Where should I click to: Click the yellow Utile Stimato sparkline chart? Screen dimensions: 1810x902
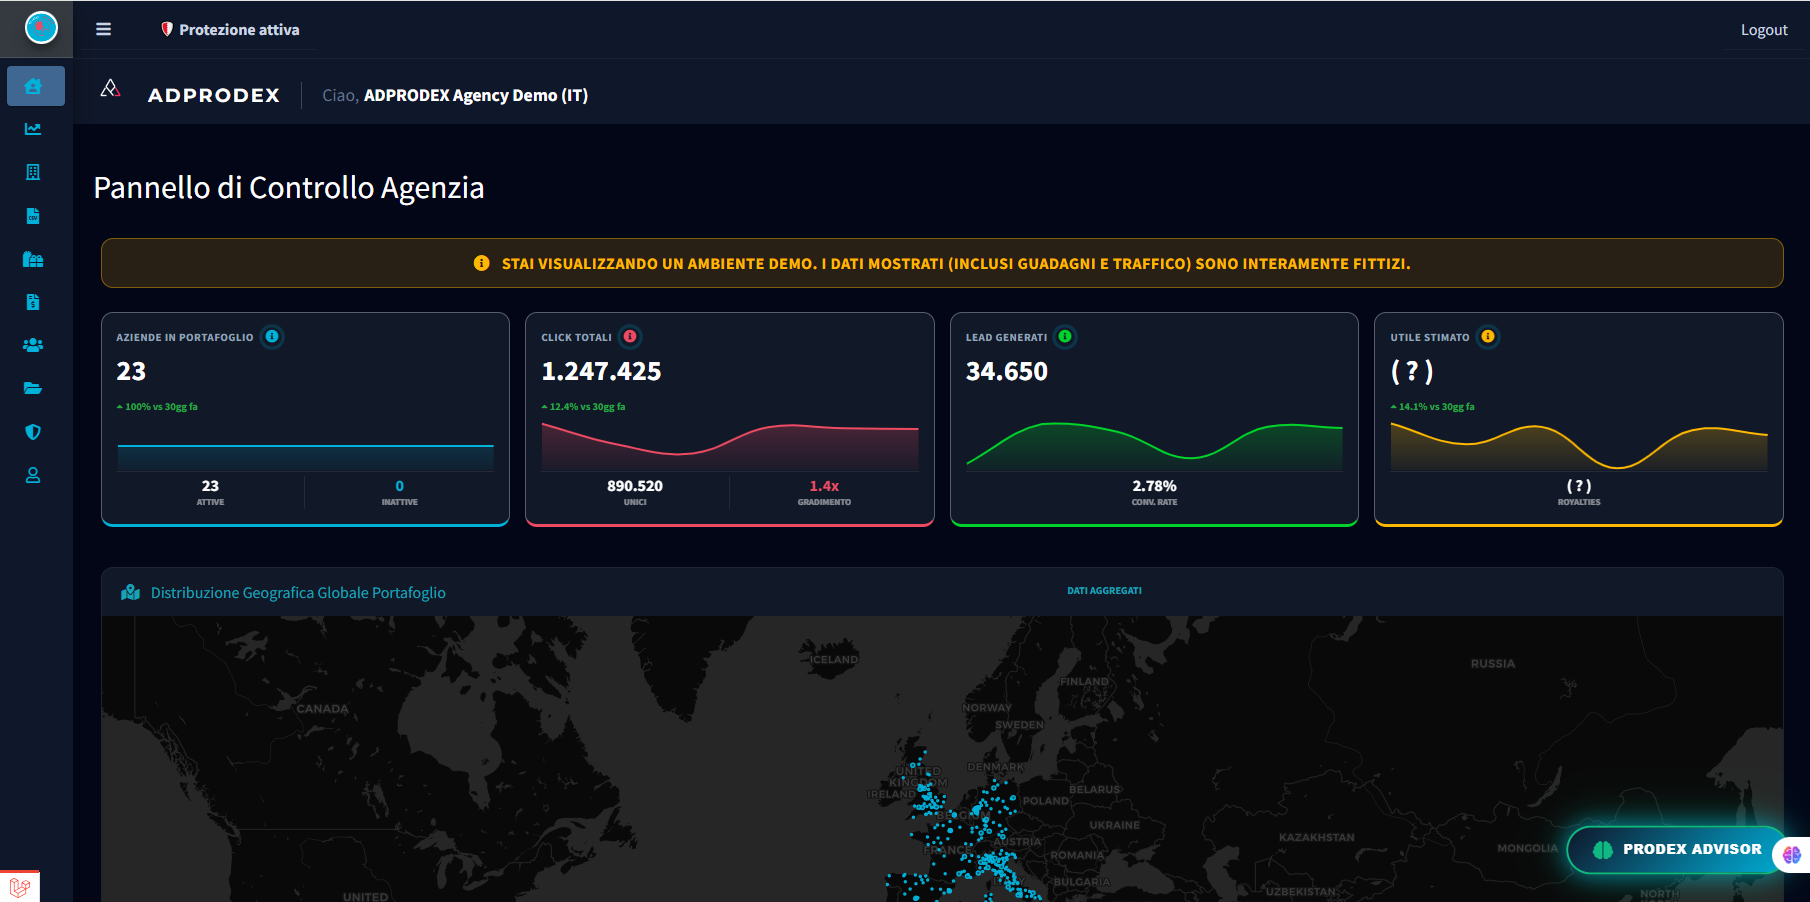(x=1579, y=446)
